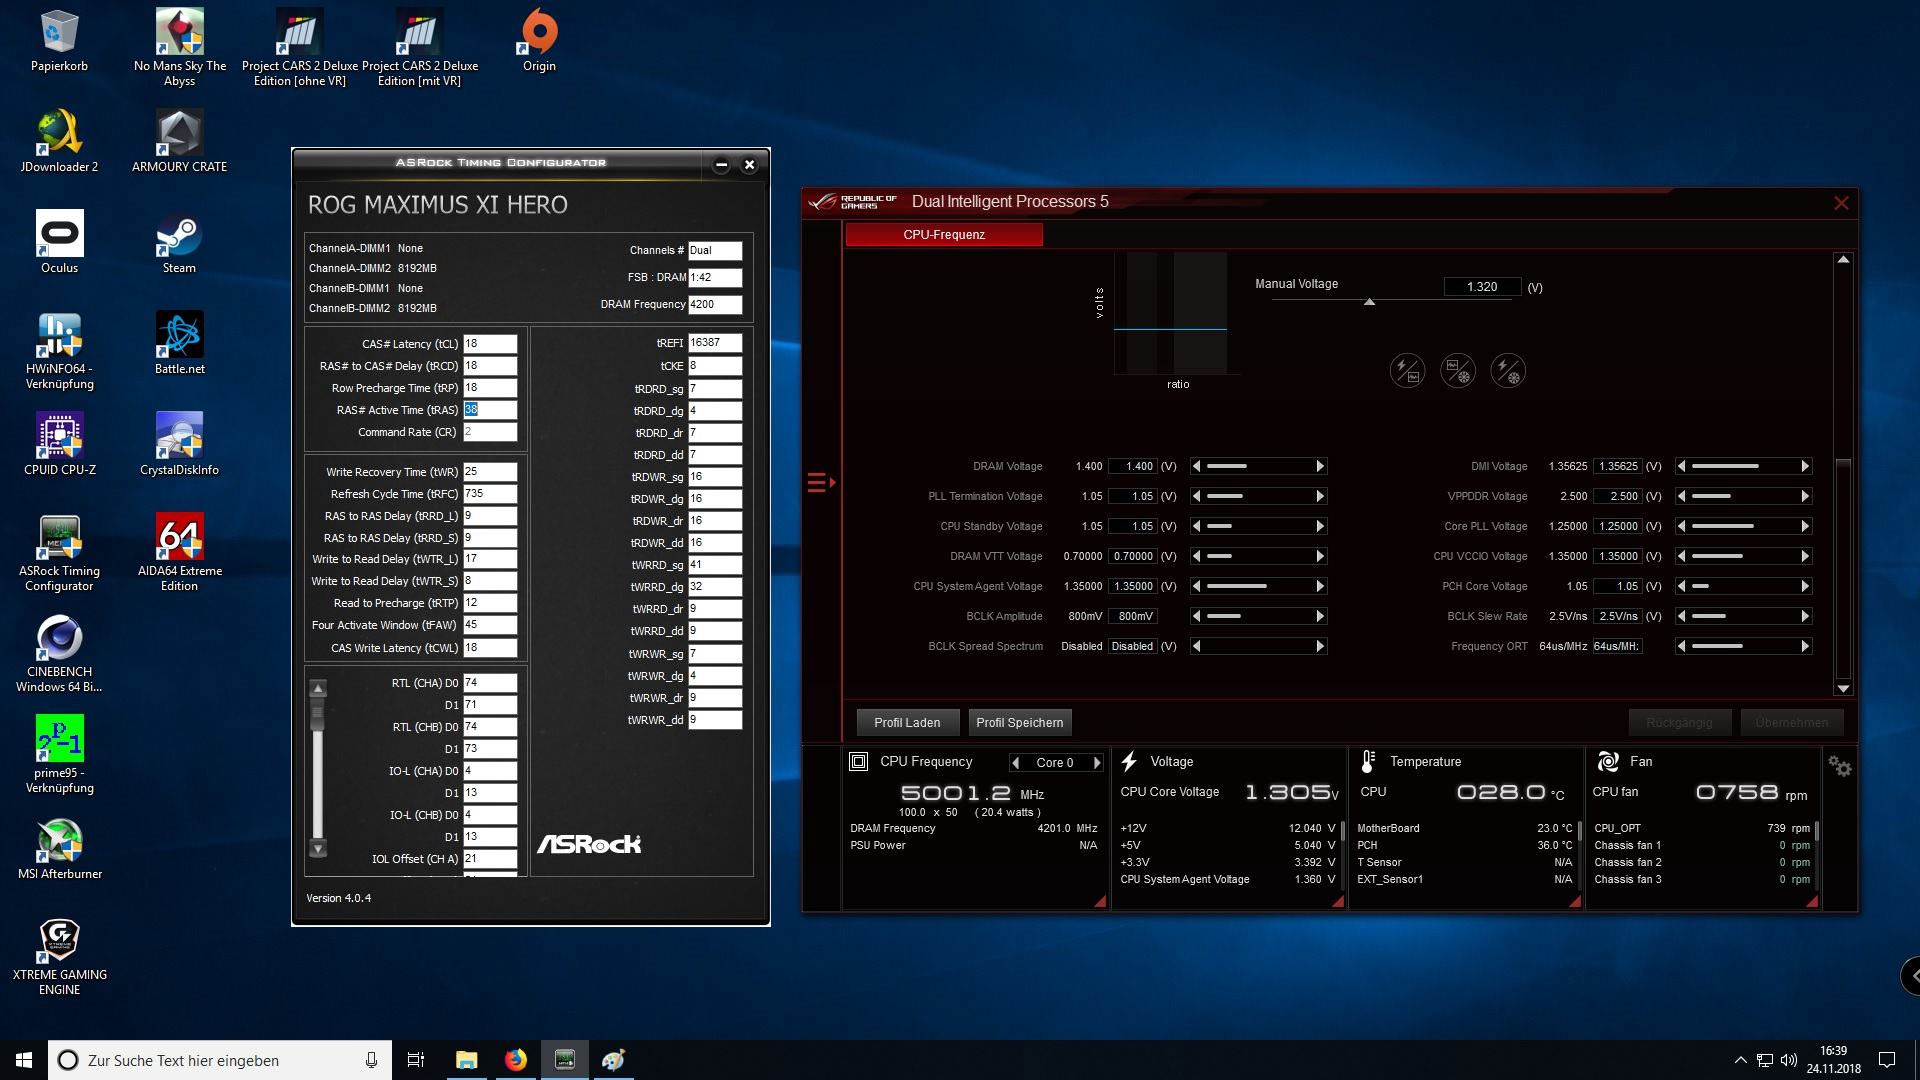Open Firefox from the taskbar
The width and height of the screenshot is (1920, 1080).
pyautogui.click(x=515, y=1060)
